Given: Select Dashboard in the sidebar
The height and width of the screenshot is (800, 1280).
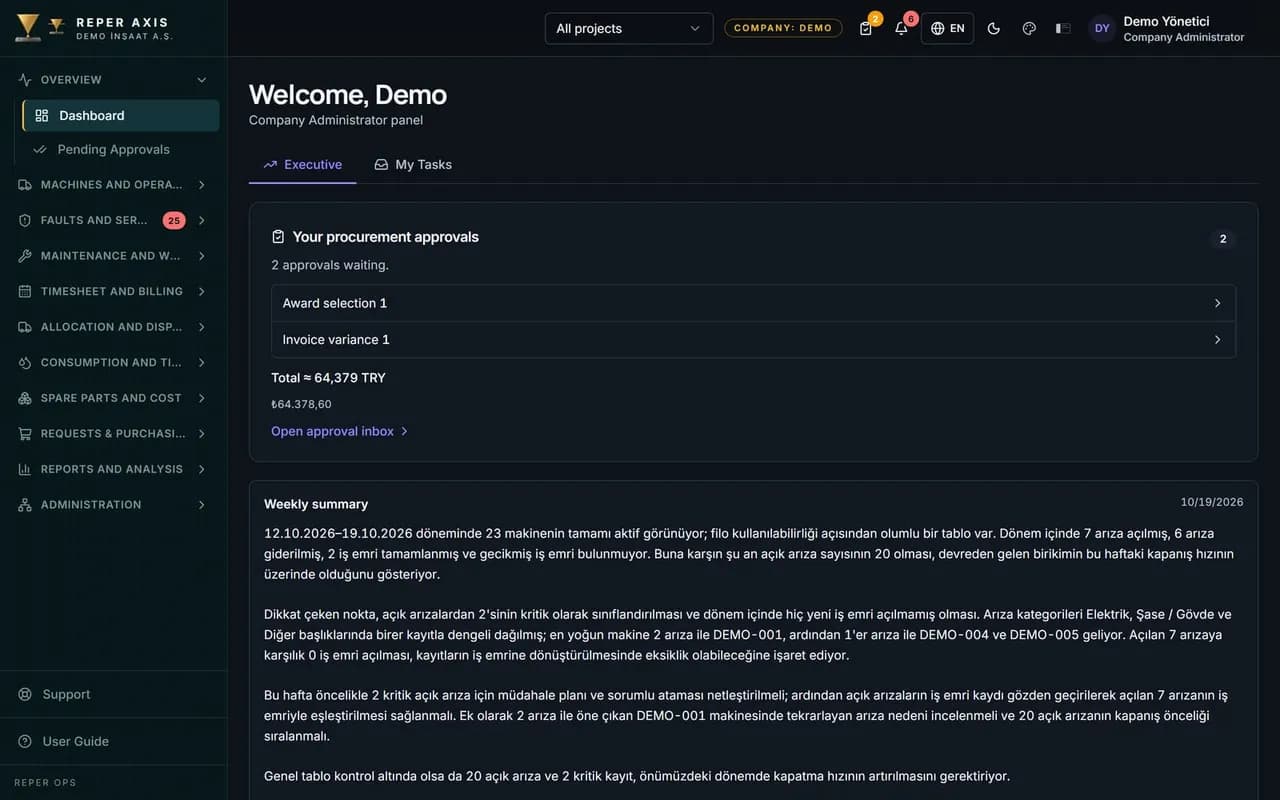Looking at the screenshot, I should pyautogui.click(x=121, y=115).
